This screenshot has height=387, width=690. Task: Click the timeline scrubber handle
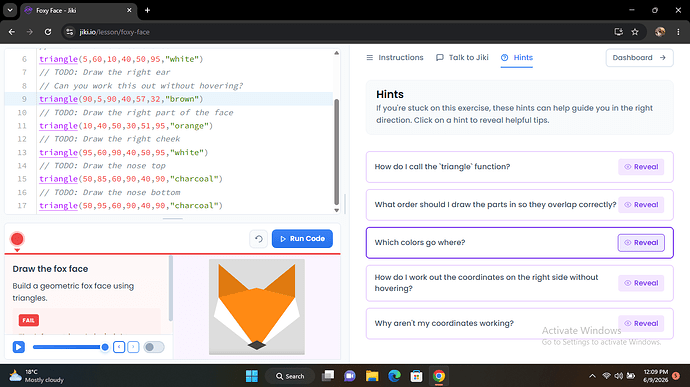point(105,347)
